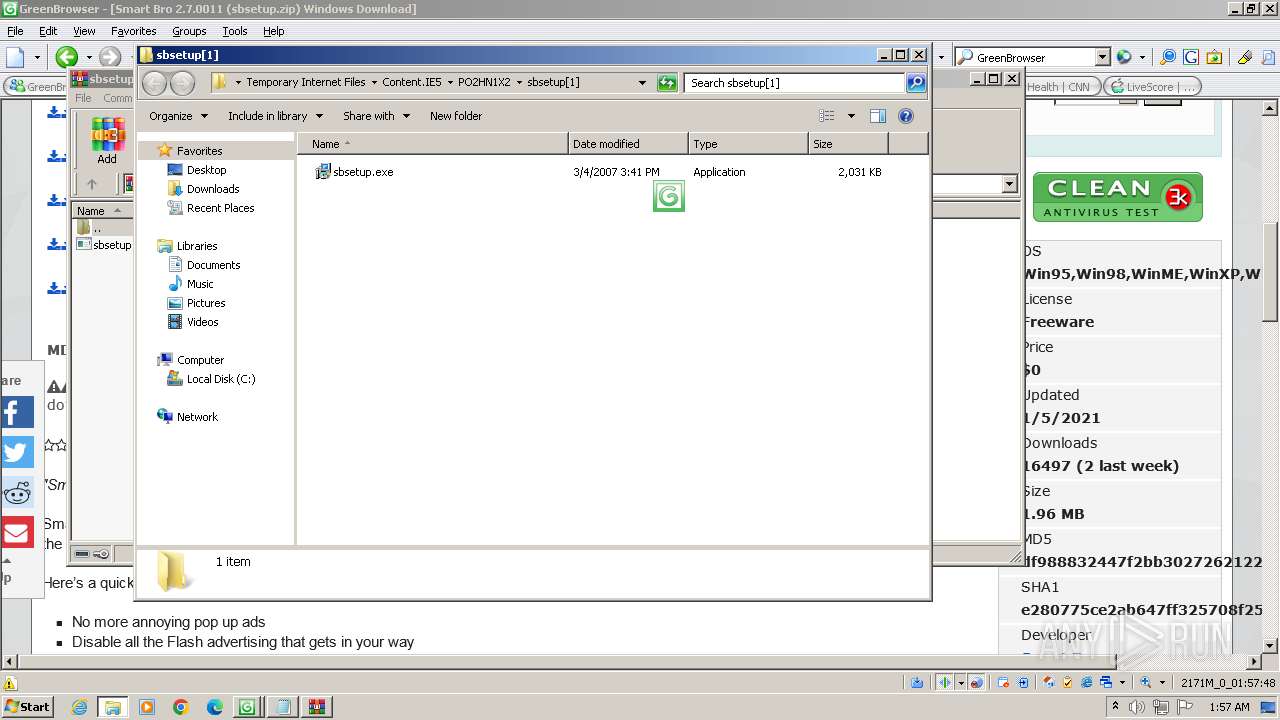Click the Explorer Change your view icon

(827, 116)
